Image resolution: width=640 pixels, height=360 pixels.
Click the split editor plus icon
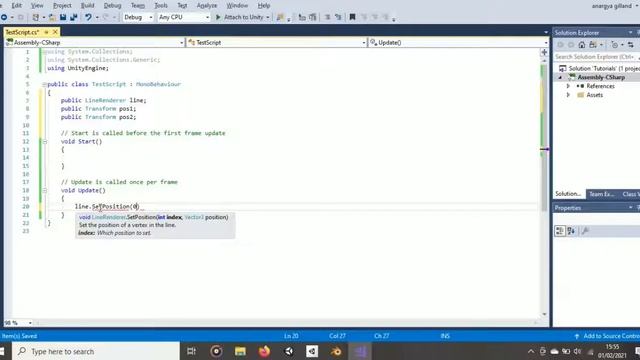click(x=544, y=52)
